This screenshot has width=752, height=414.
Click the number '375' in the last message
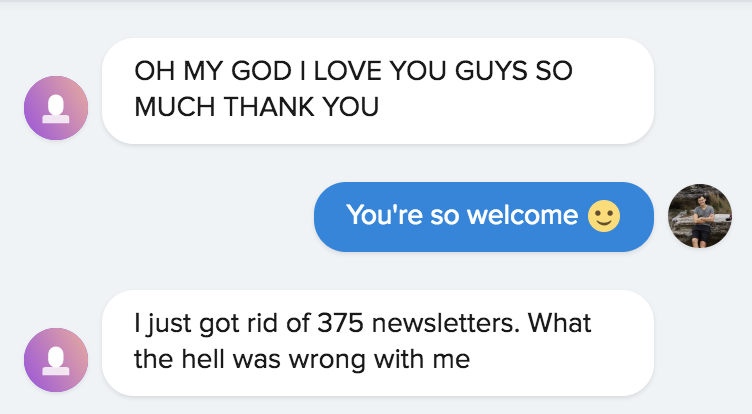(340, 323)
